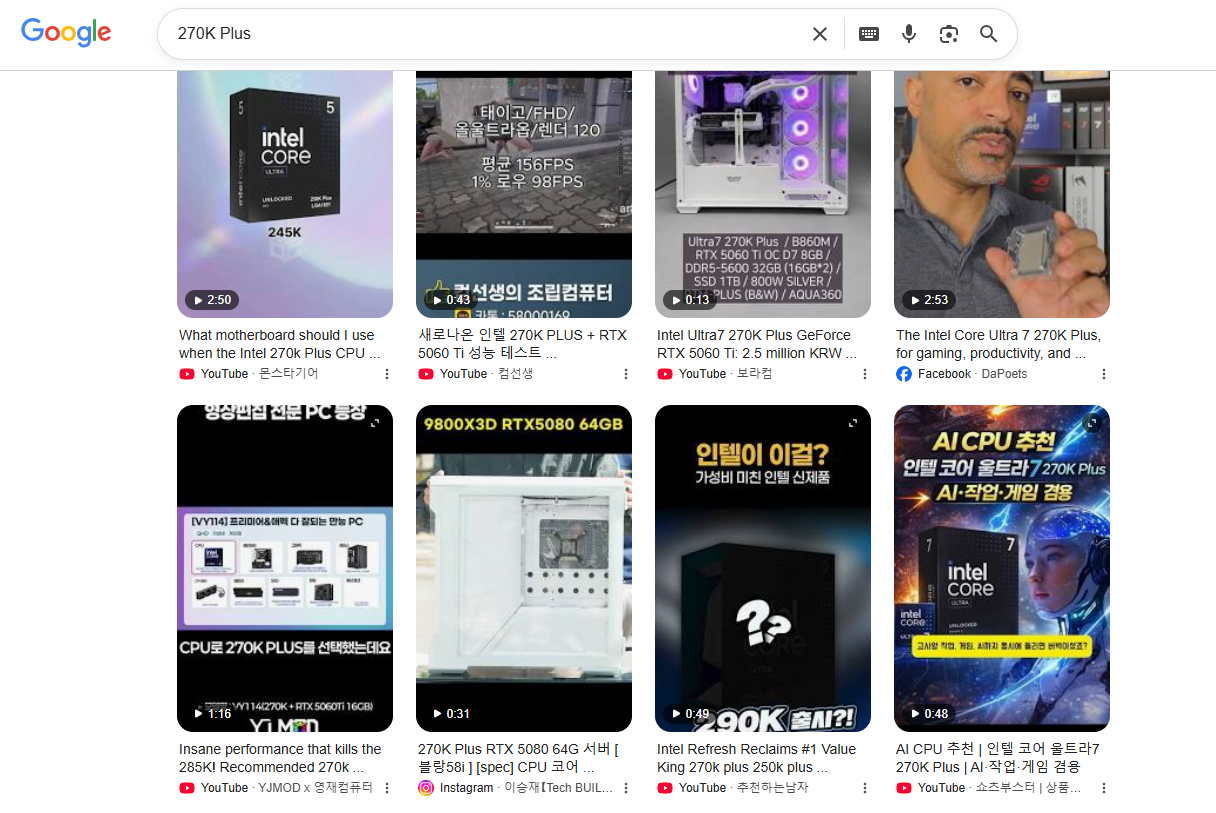The image size is (1216, 813).
Task: Play the 2:50 Intel Core 245K video
Action: point(285,194)
